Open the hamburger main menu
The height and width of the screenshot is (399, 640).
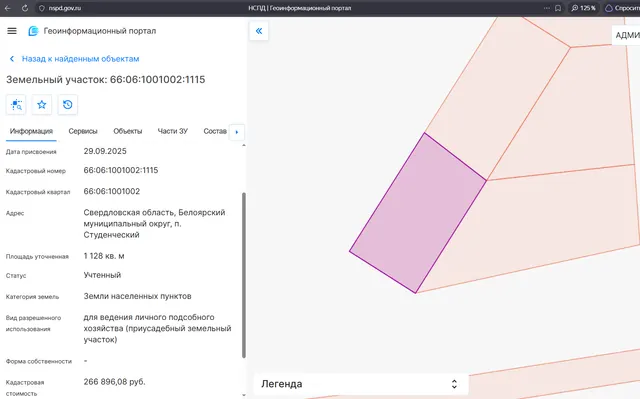[x=12, y=31]
